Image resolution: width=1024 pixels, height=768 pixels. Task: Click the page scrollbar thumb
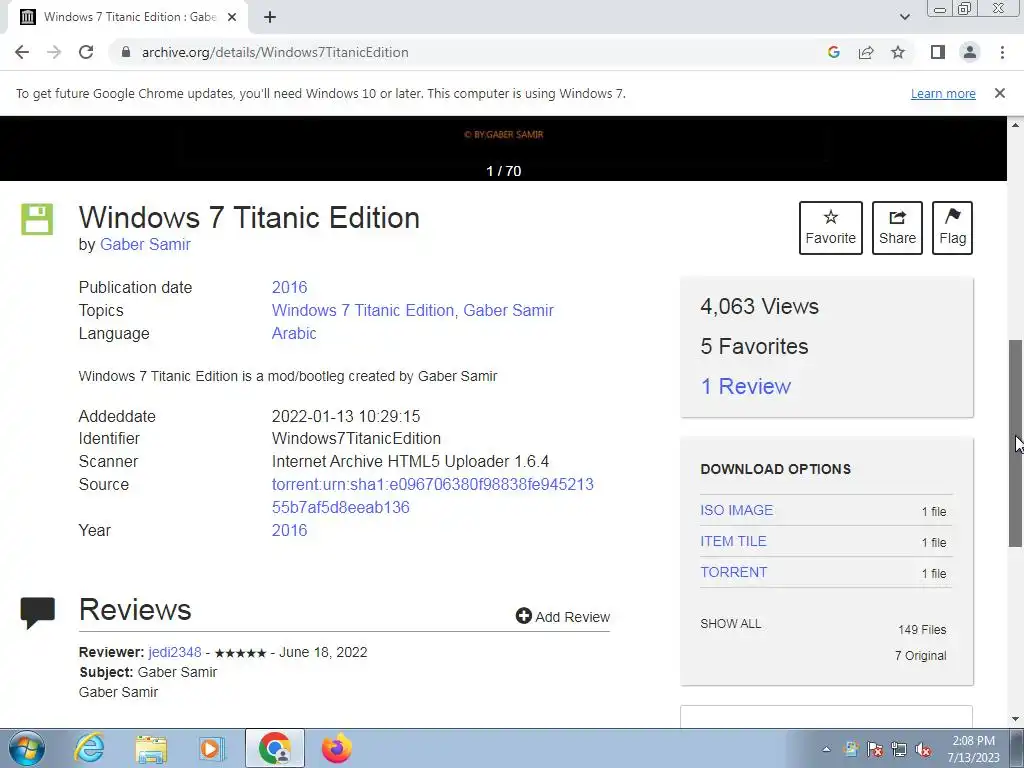pyautogui.click(x=1016, y=443)
